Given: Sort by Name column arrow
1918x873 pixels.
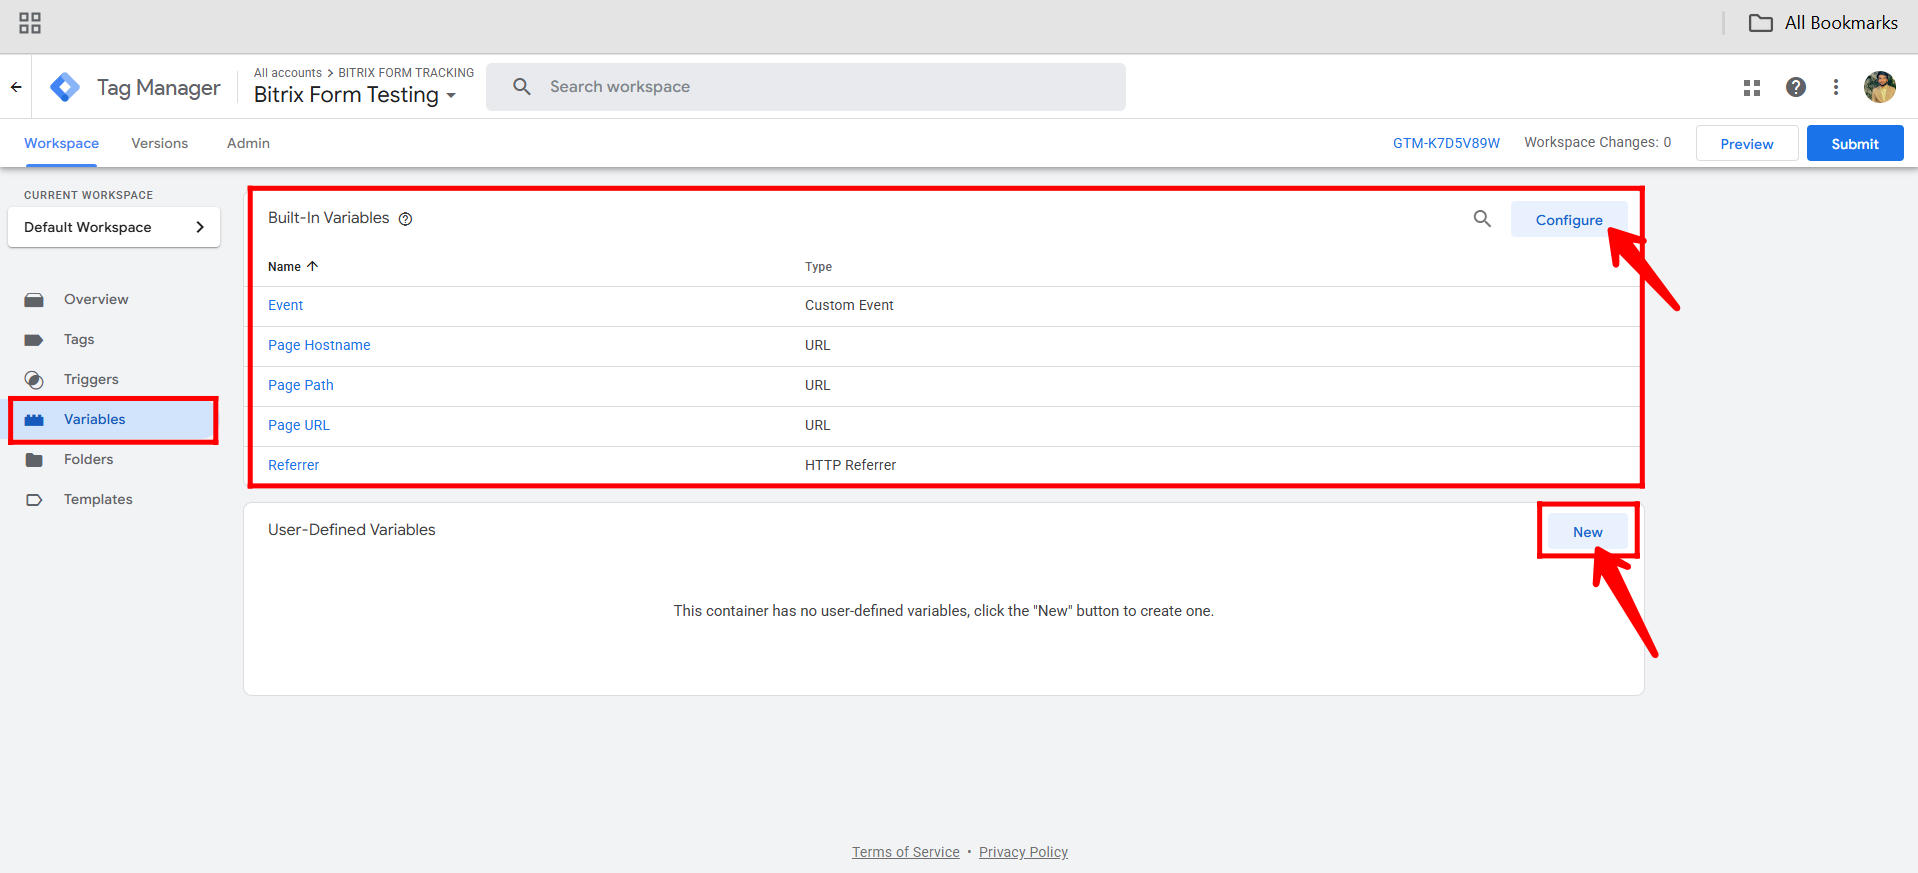Looking at the screenshot, I should [313, 266].
